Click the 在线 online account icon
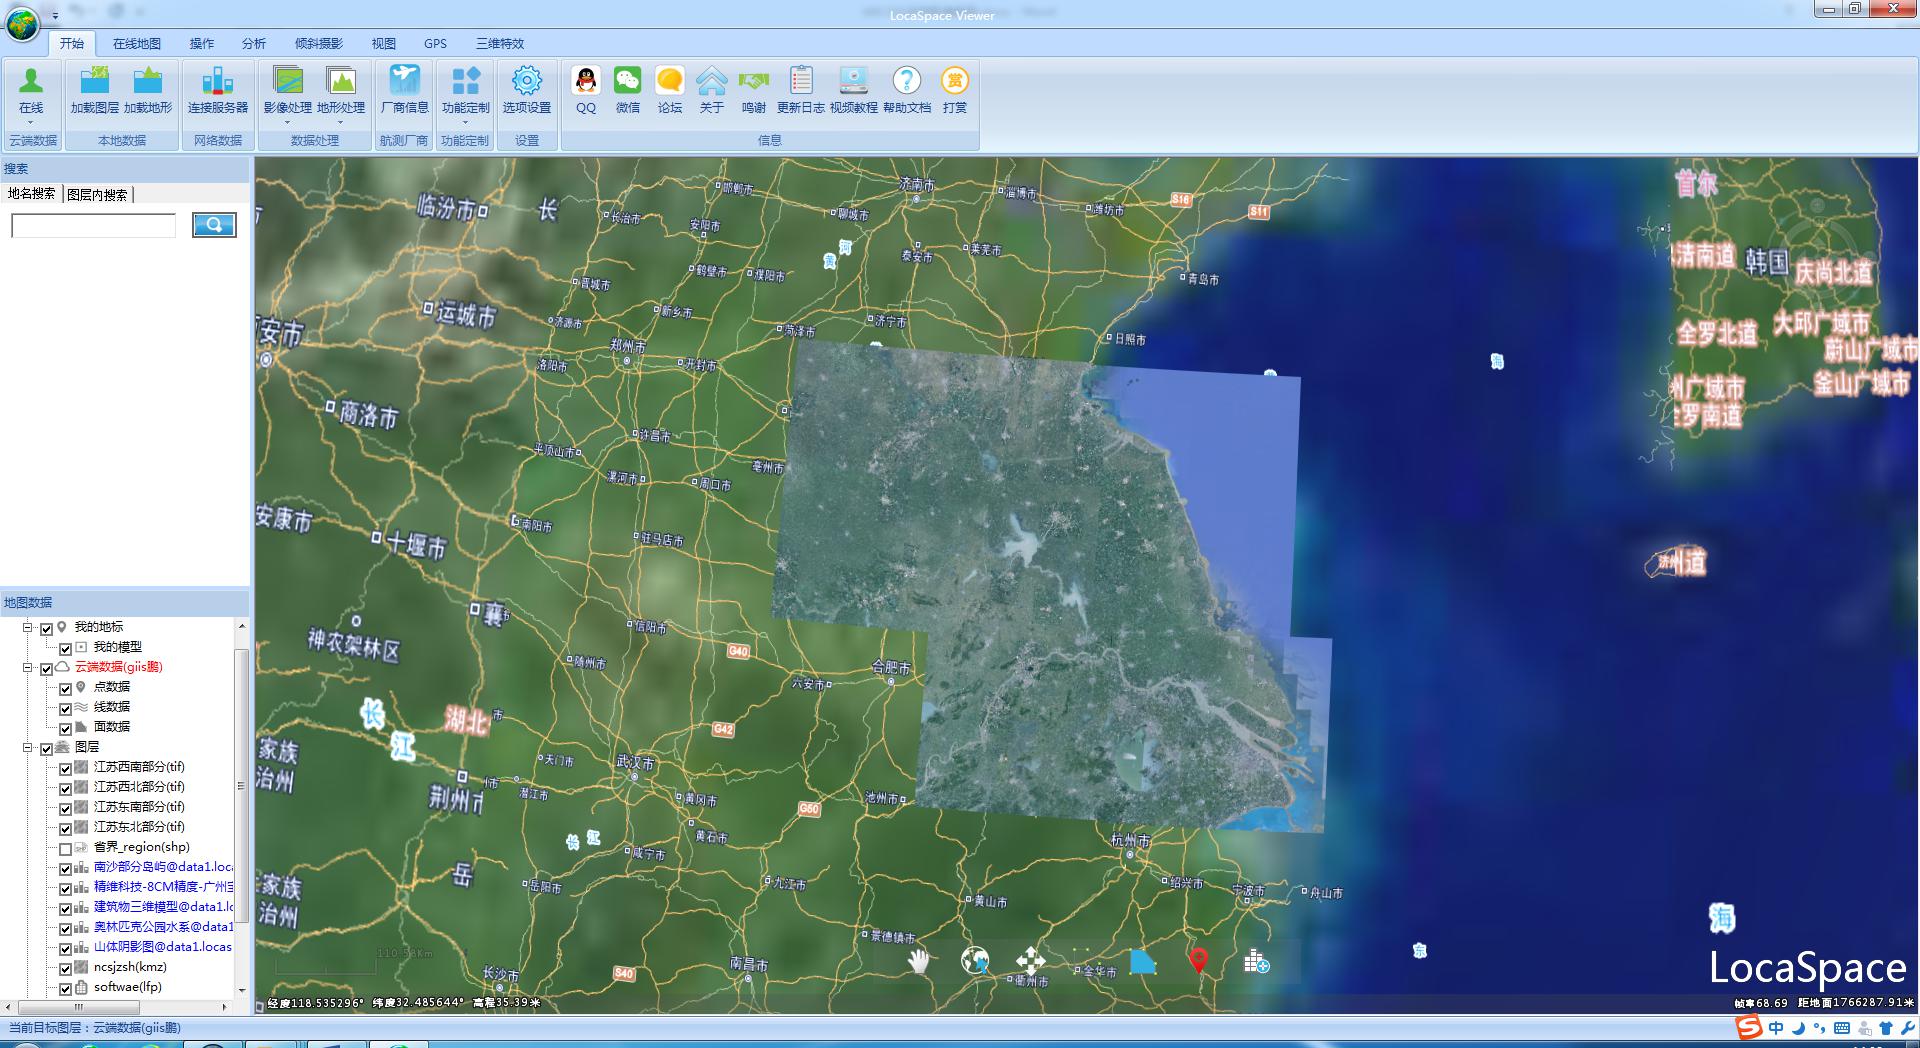The width and height of the screenshot is (1920, 1048). [31, 81]
